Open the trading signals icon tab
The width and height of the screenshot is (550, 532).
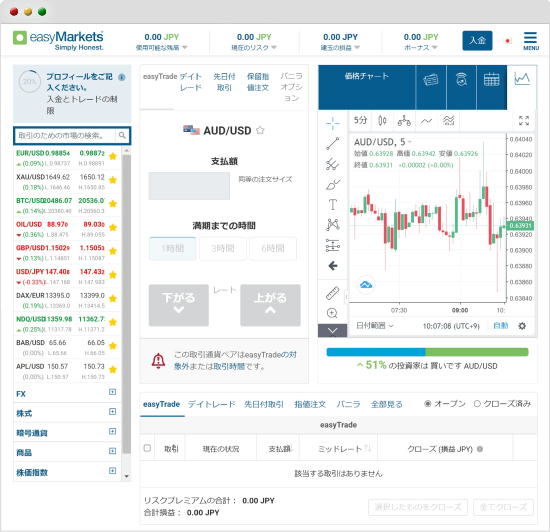pyautogui.click(x=461, y=80)
